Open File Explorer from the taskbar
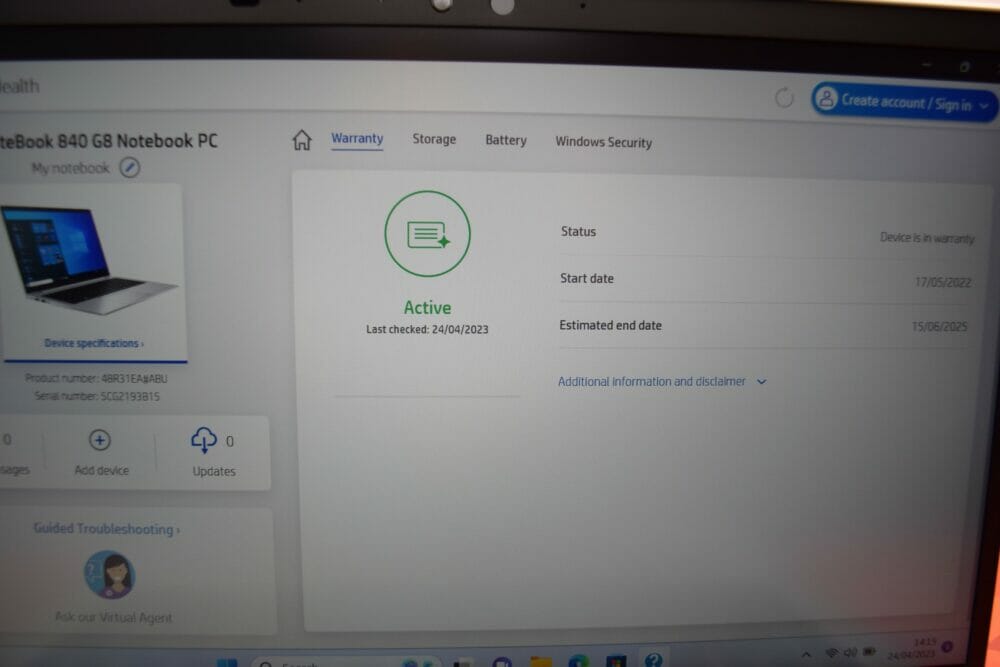The image size is (1000, 667). [541, 661]
